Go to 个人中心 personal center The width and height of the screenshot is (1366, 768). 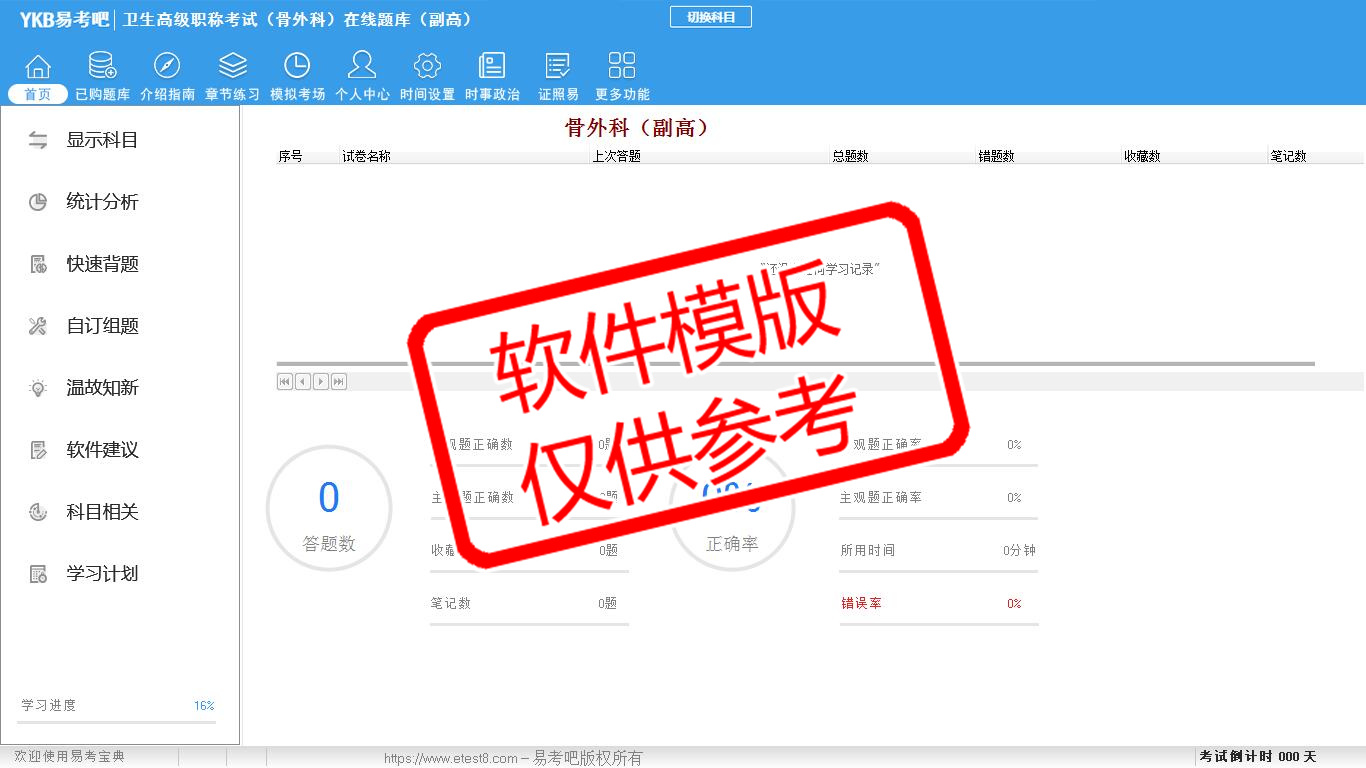tap(362, 67)
